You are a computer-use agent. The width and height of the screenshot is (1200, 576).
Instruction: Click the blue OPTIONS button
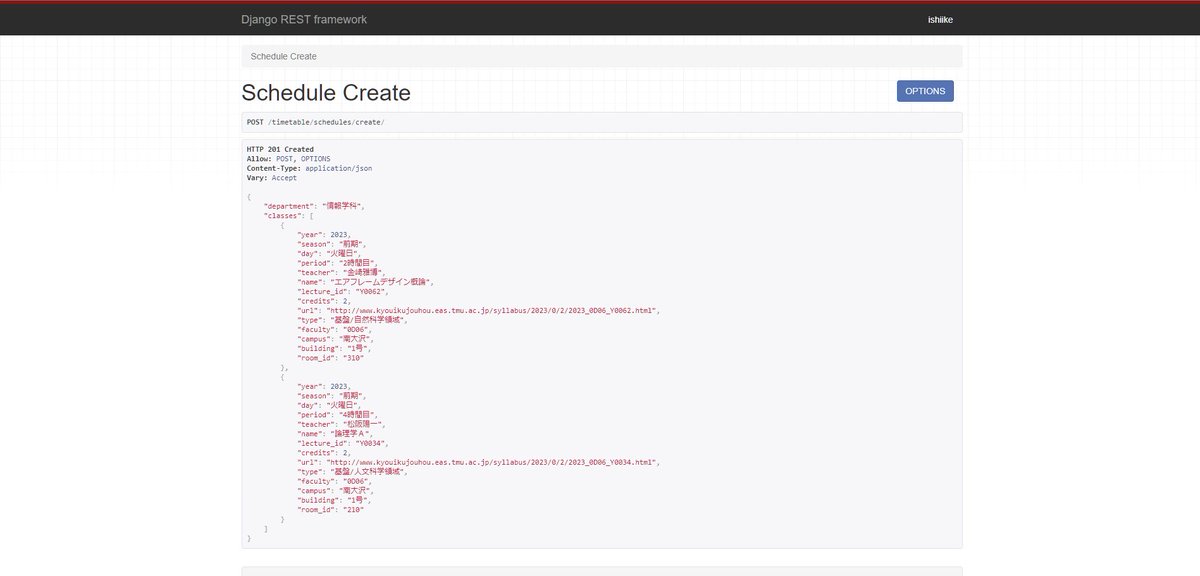click(925, 91)
